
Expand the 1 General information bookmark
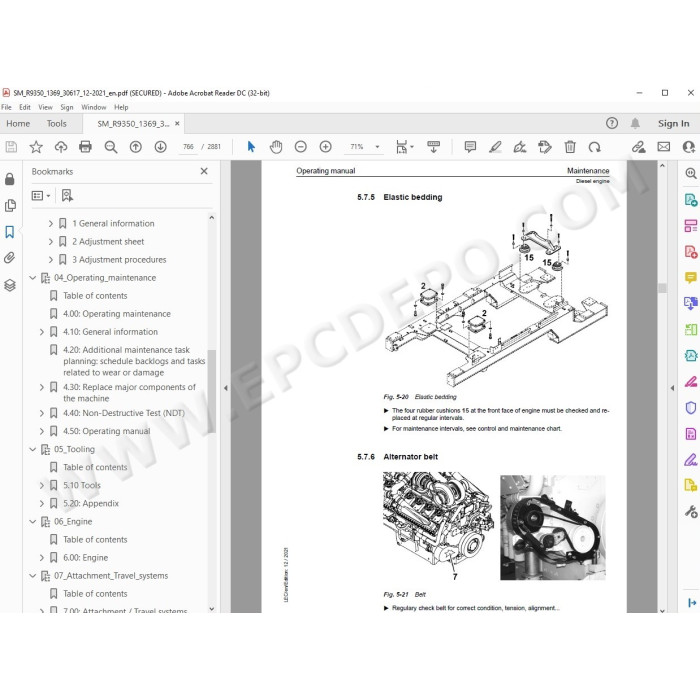pos(50,223)
